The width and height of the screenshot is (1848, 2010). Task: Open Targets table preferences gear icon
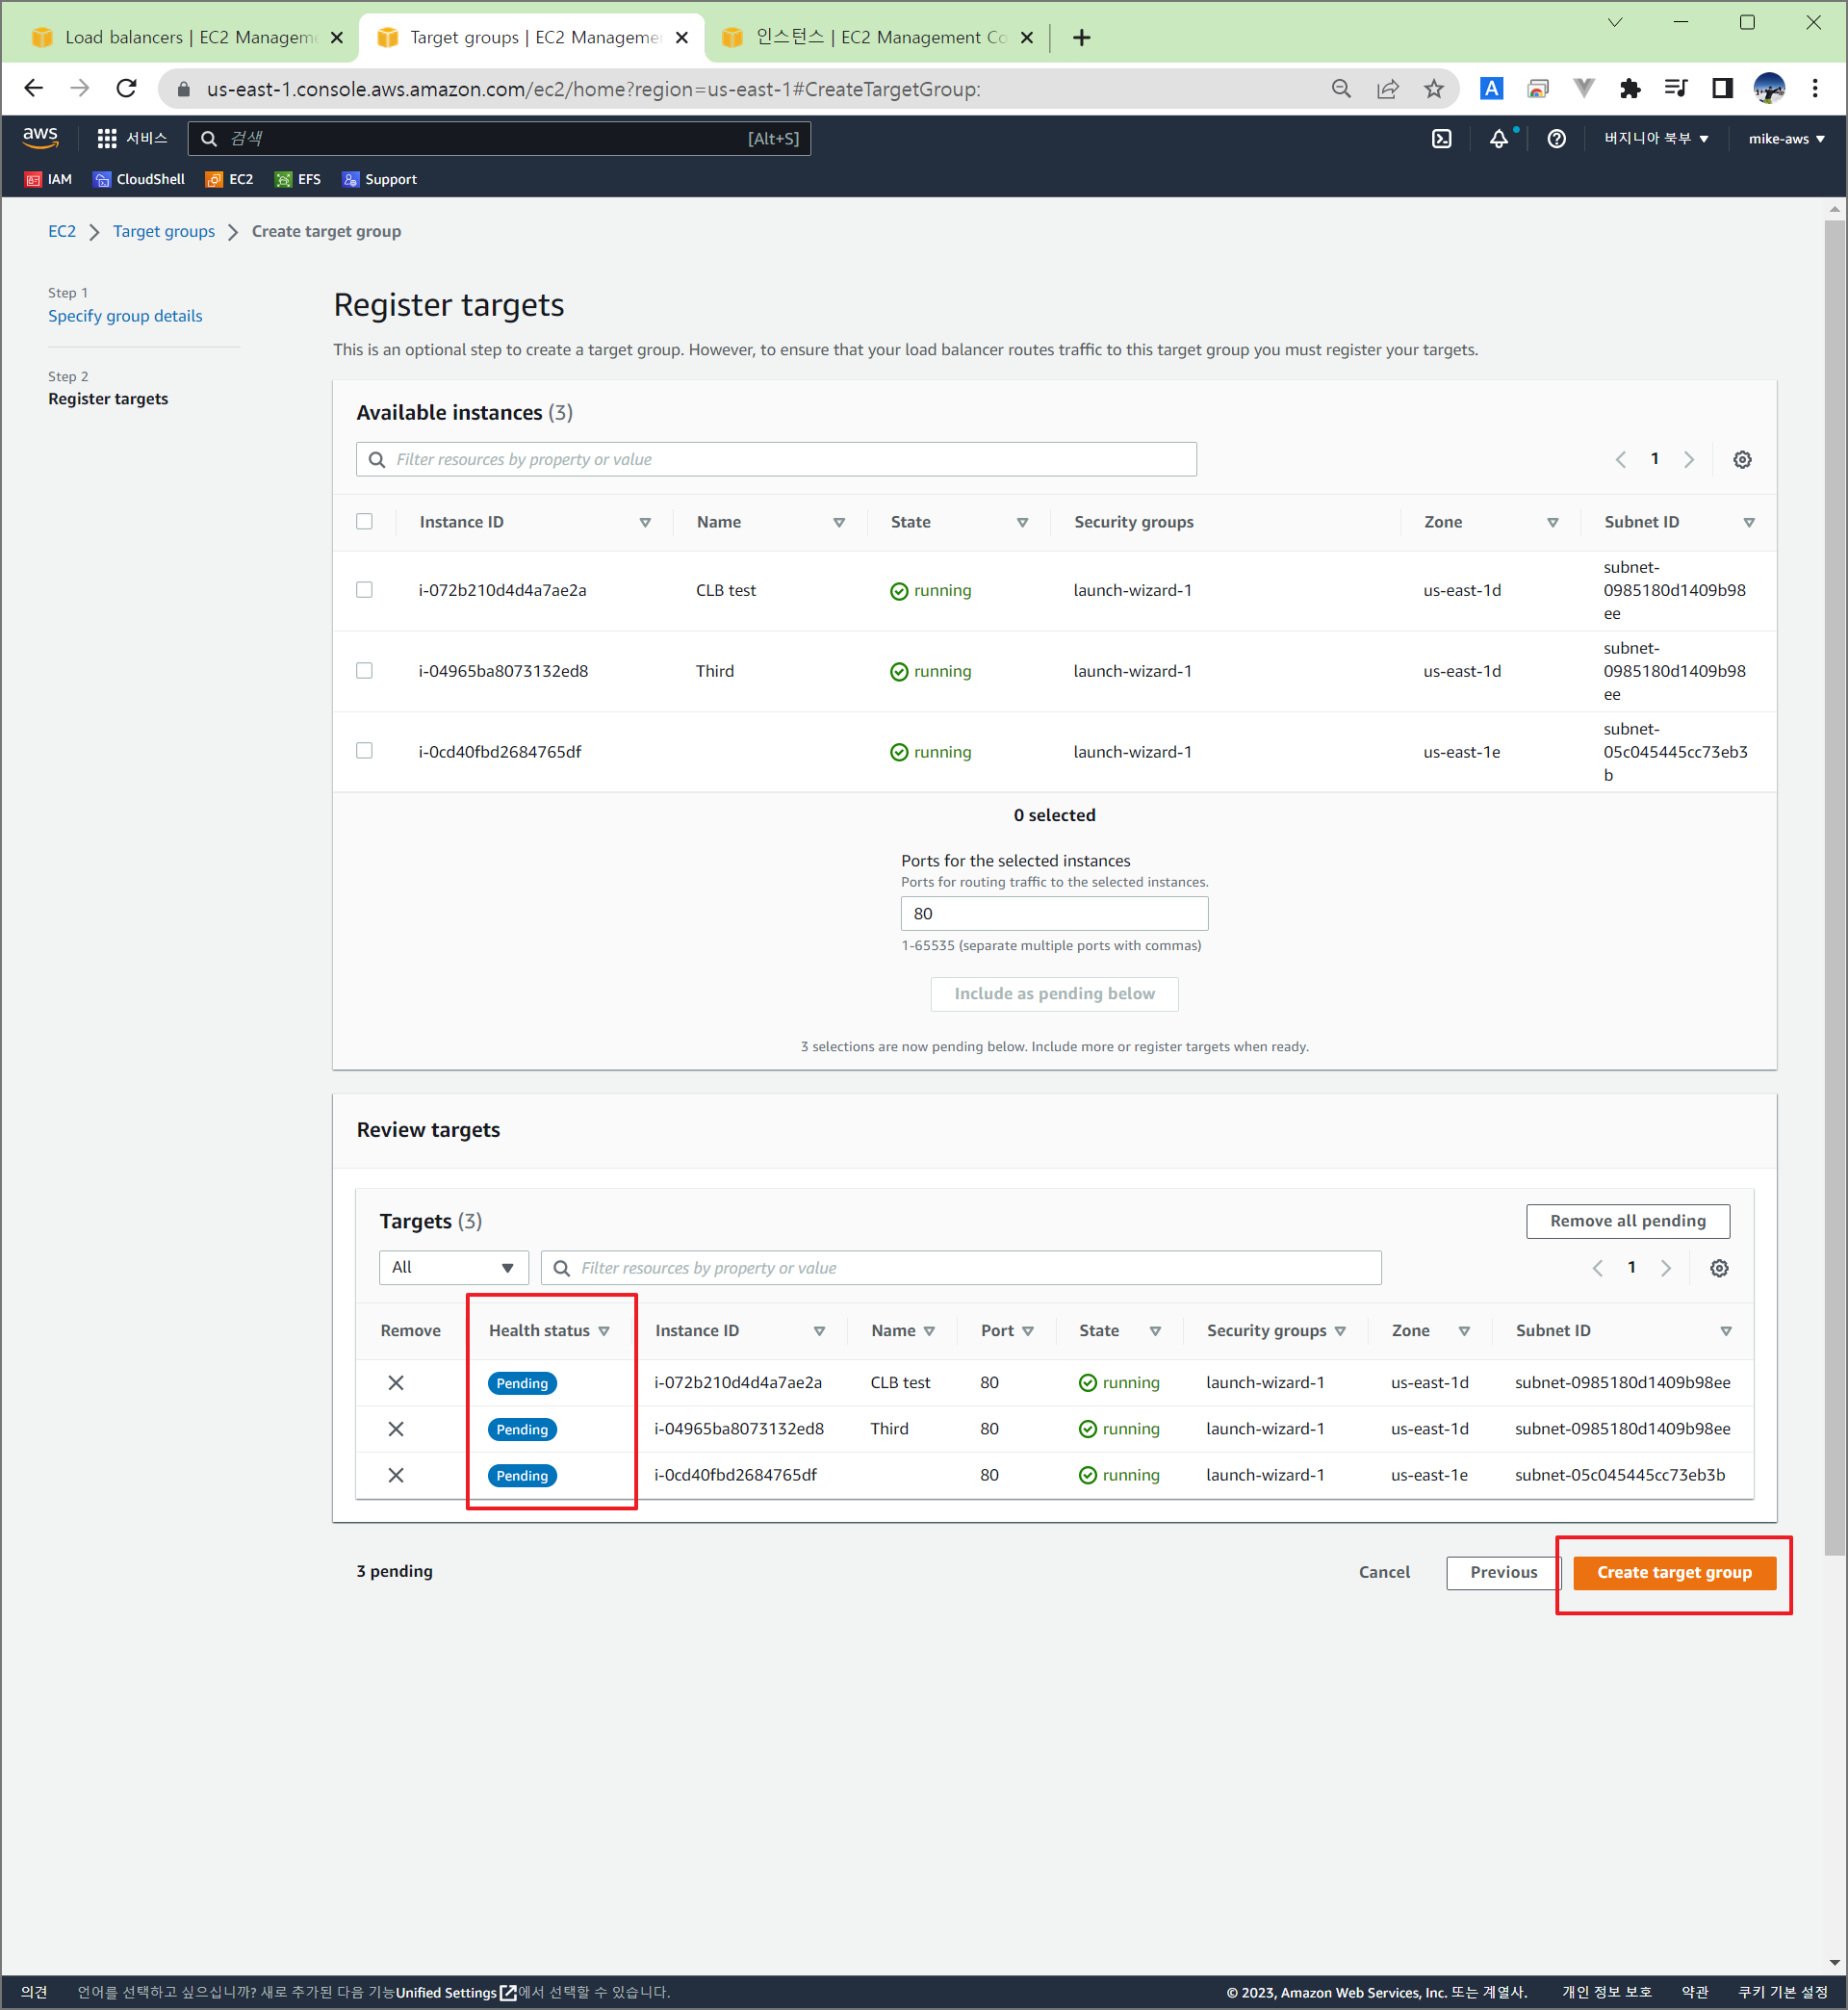pos(1718,1268)
